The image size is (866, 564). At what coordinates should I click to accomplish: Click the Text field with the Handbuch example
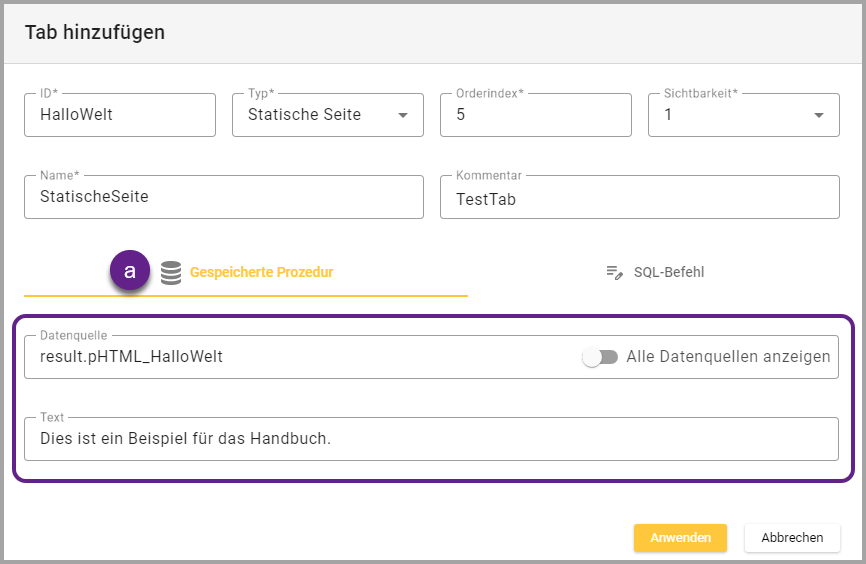[x=430, y=438]
